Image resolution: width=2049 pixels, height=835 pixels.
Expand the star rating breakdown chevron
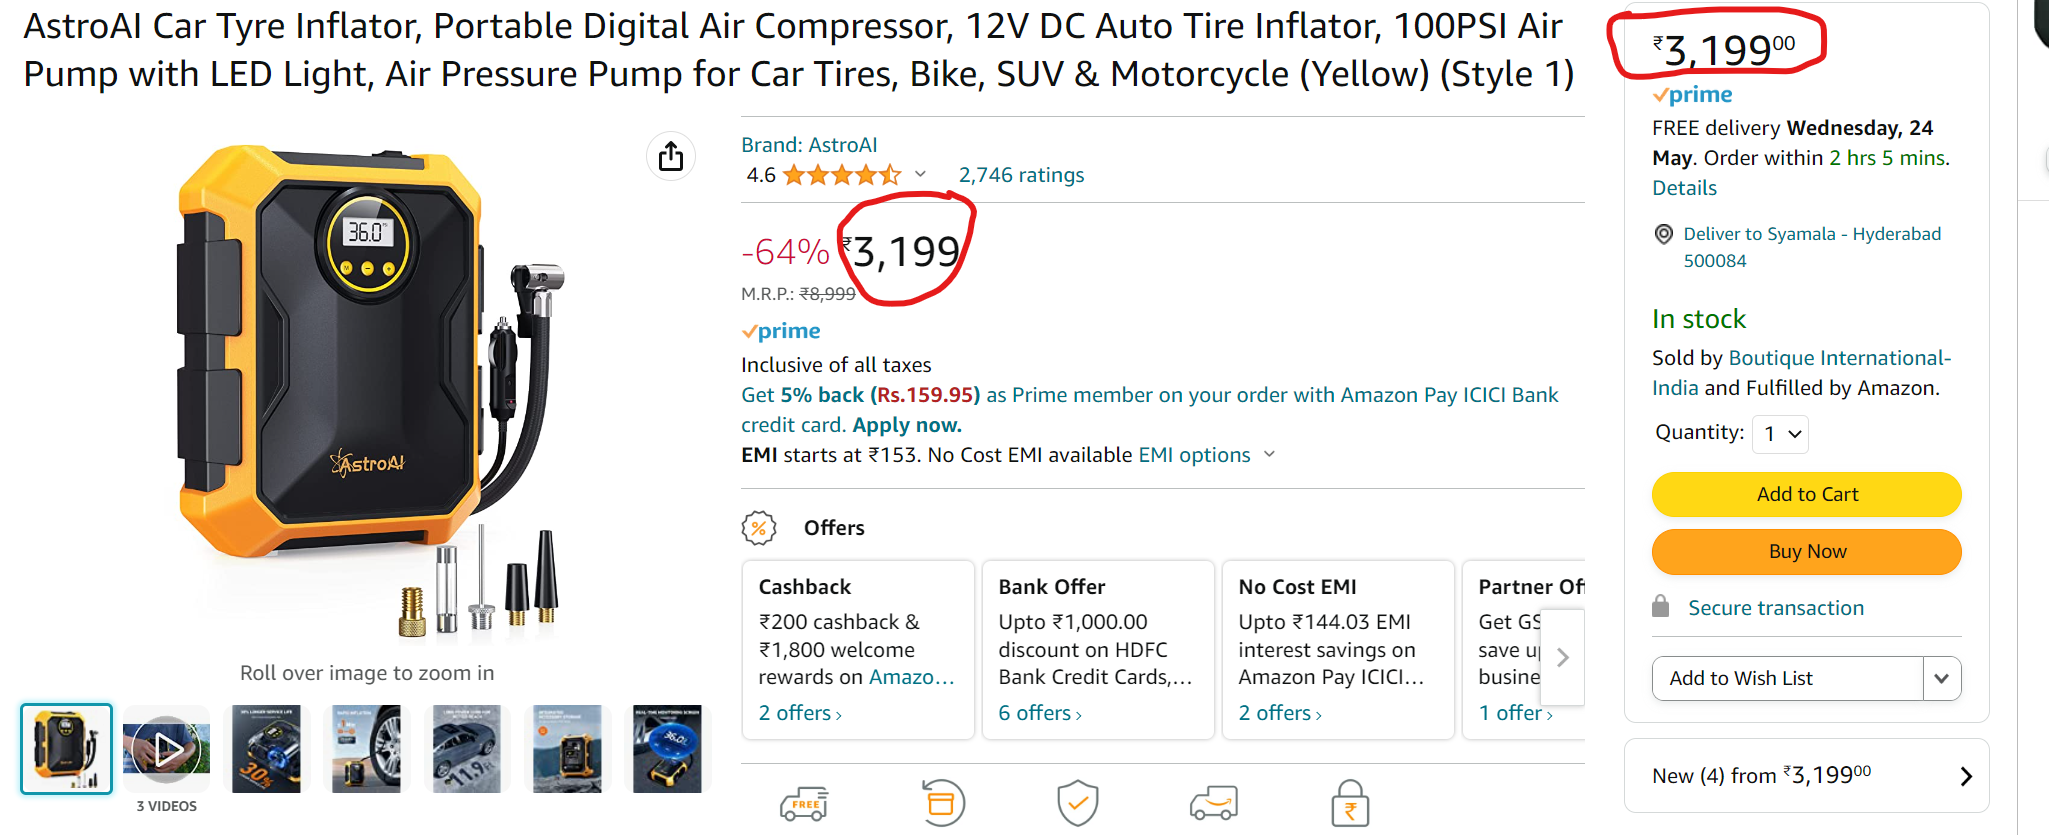[x=921, y=175]
